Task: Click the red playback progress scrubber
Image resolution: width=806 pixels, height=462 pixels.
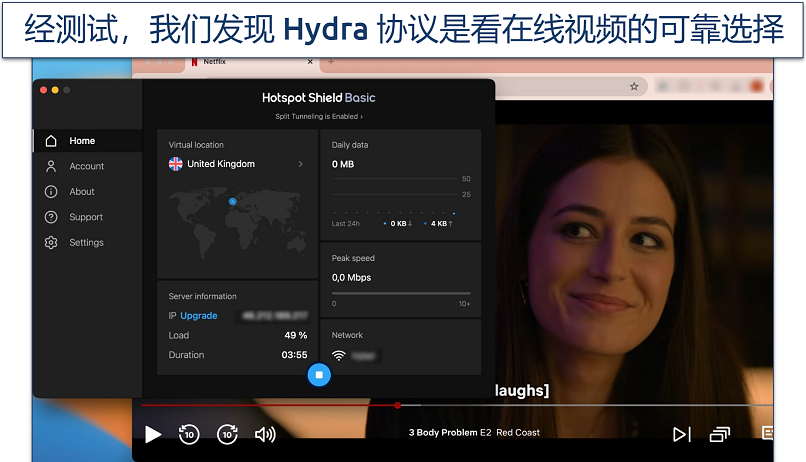Action: coord(397,405)
